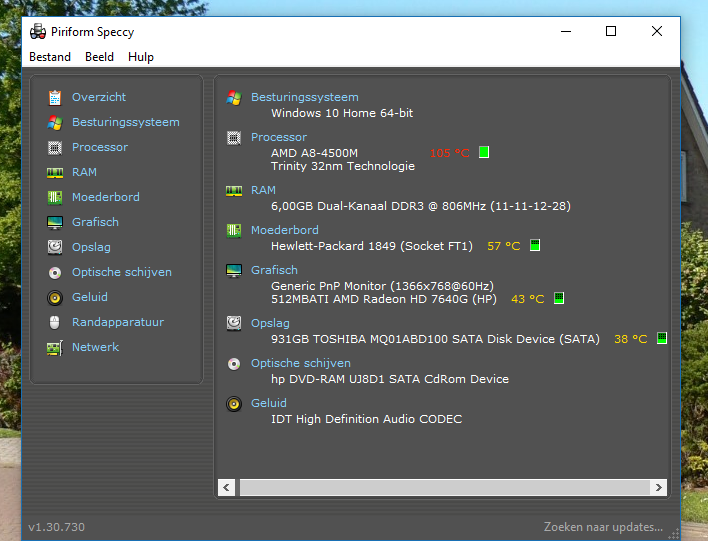Screen dimensions: 708x541
Task: Click the Processor chip icon in summary panel
Action: [234, 138]
